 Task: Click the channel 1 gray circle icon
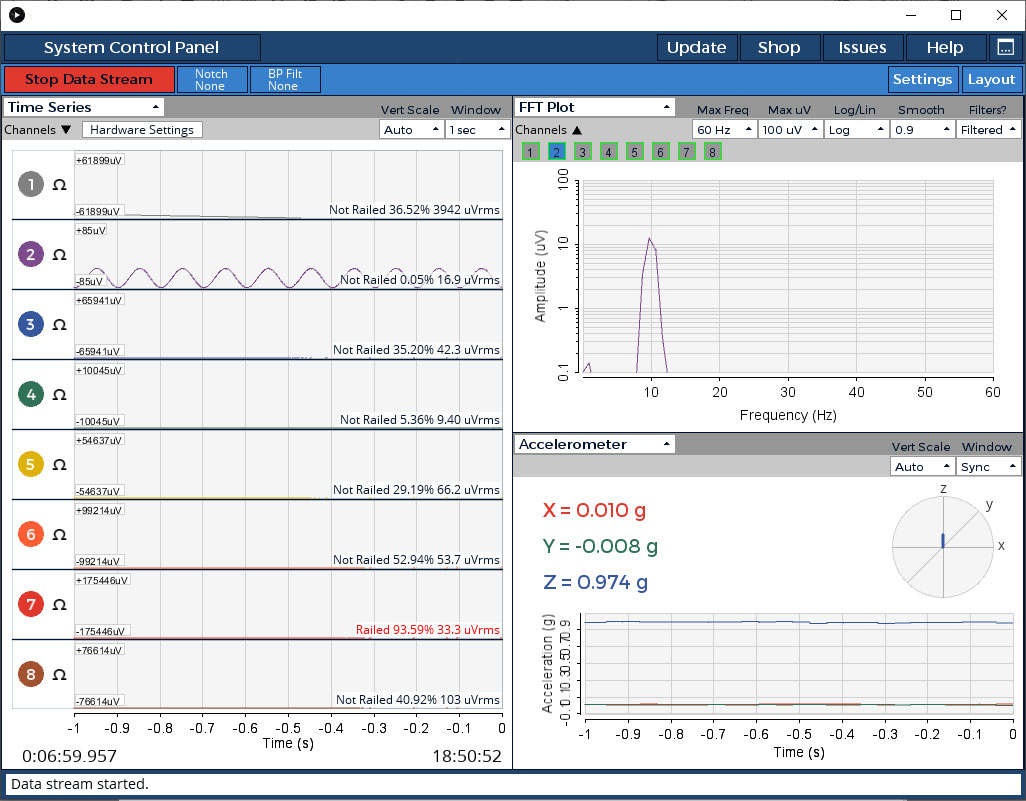31,184
